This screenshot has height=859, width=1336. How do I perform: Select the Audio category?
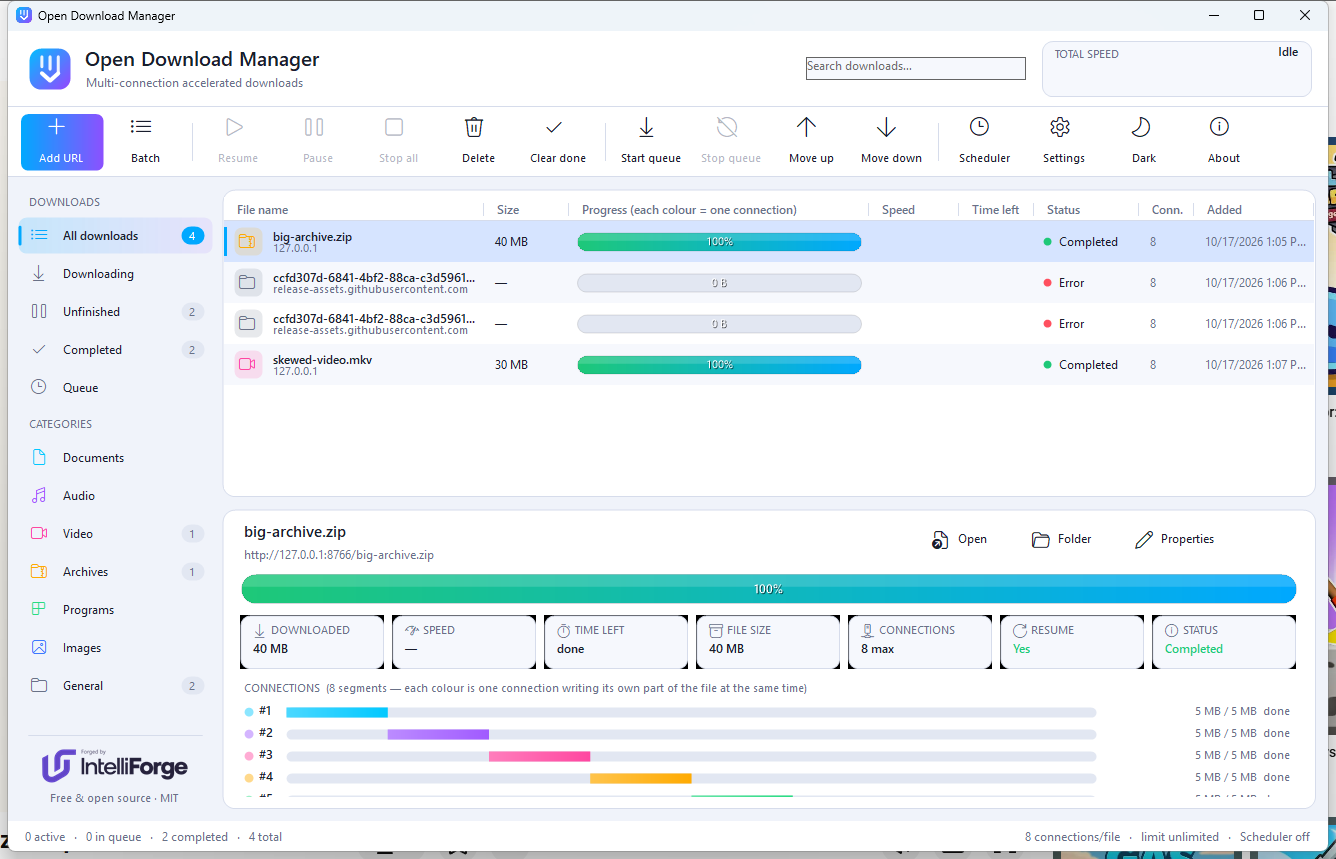click(115, 496)
